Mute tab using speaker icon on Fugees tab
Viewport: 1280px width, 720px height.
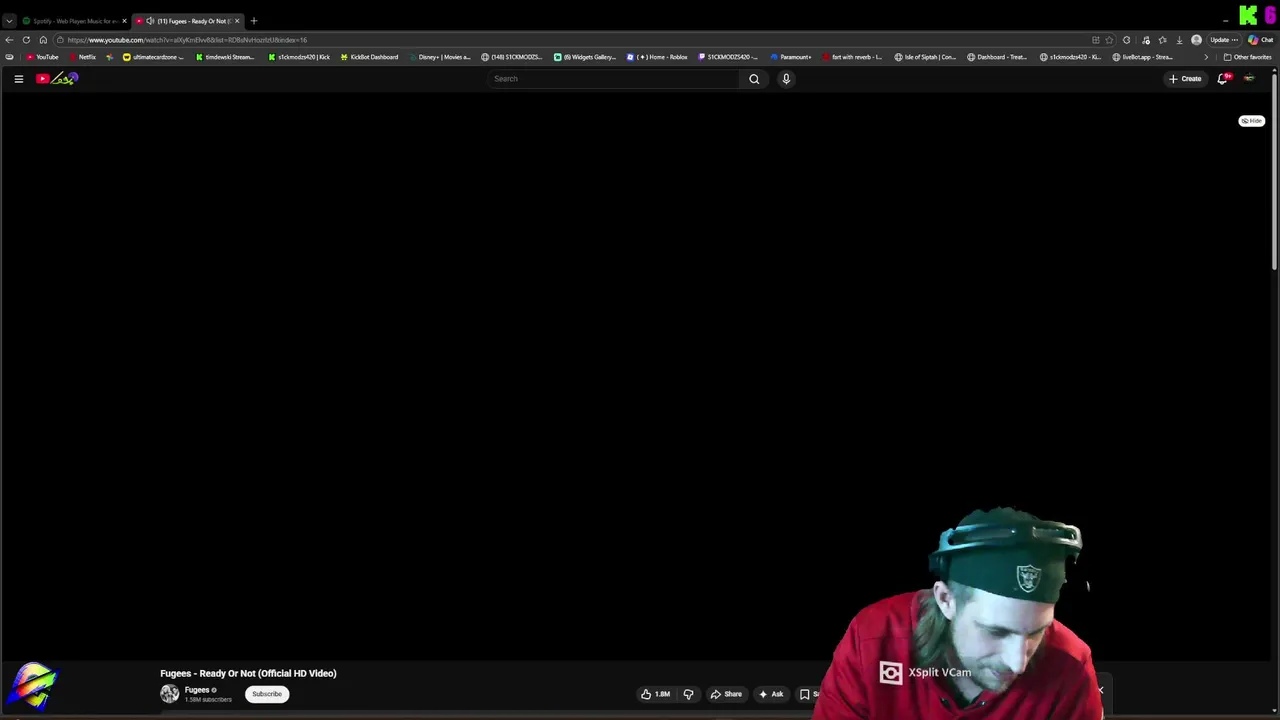click(x=150, y=21)
